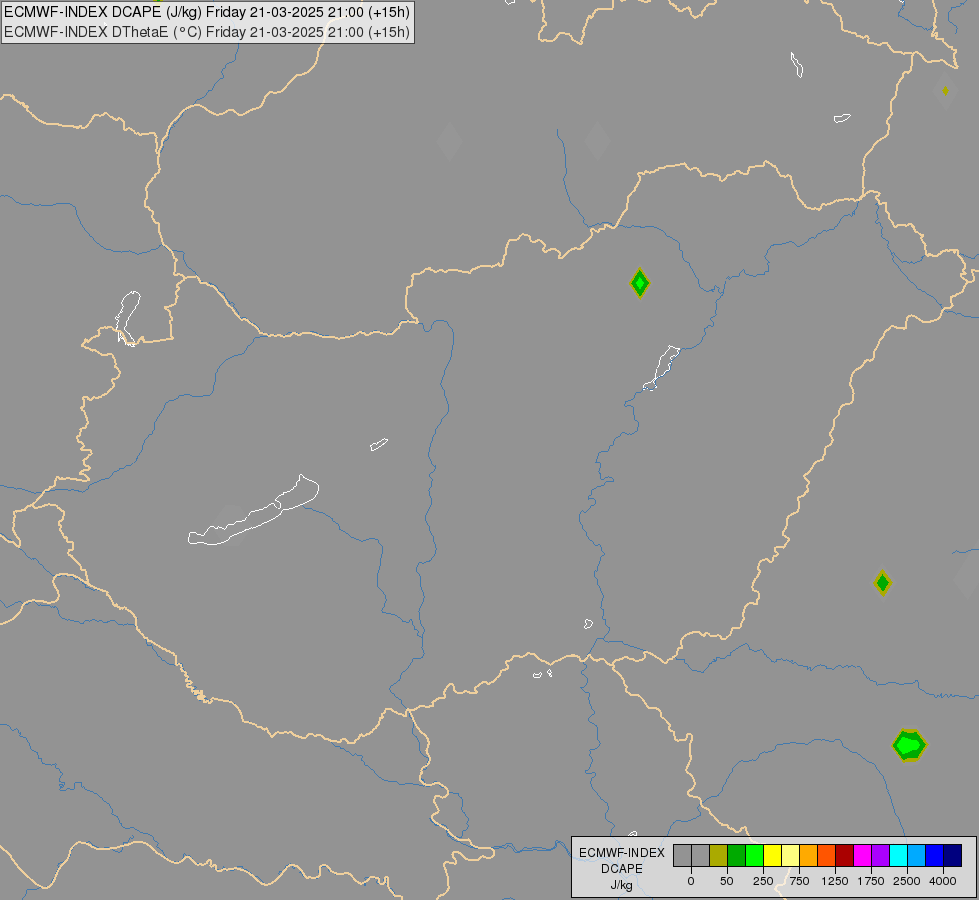This screenshot has width=979, height=900.
Task: Select the pure yellow legend swatch
Action: click(x=772, y=855)
